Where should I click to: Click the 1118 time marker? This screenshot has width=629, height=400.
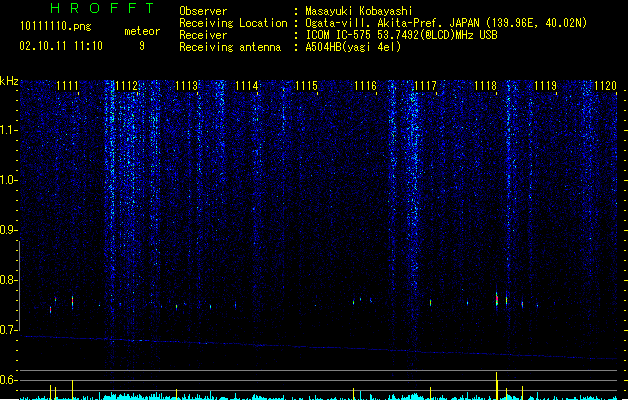pyautogui.click(x=485, y=86)
